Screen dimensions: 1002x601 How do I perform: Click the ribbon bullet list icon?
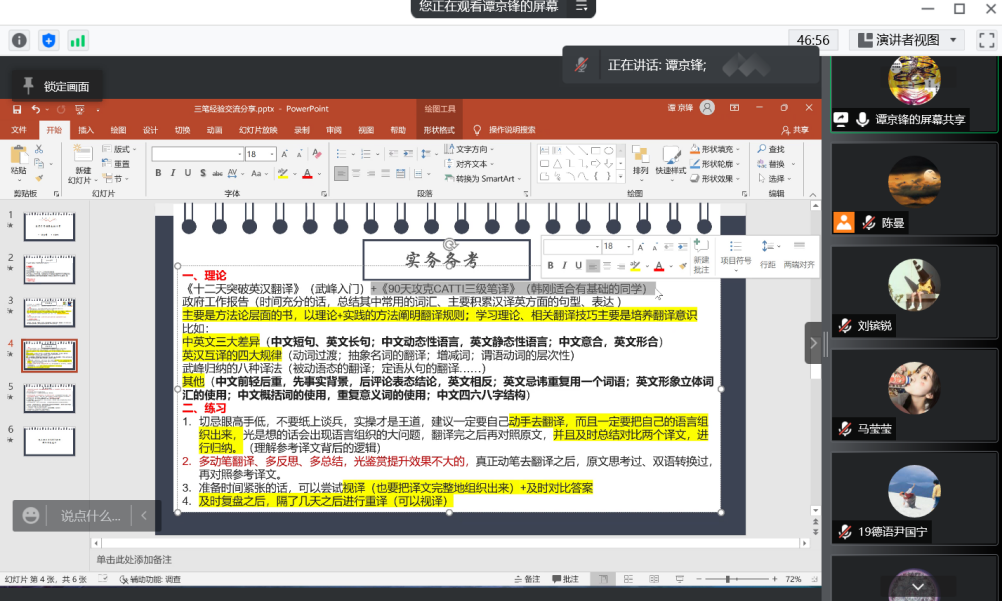tap(341, 154)
